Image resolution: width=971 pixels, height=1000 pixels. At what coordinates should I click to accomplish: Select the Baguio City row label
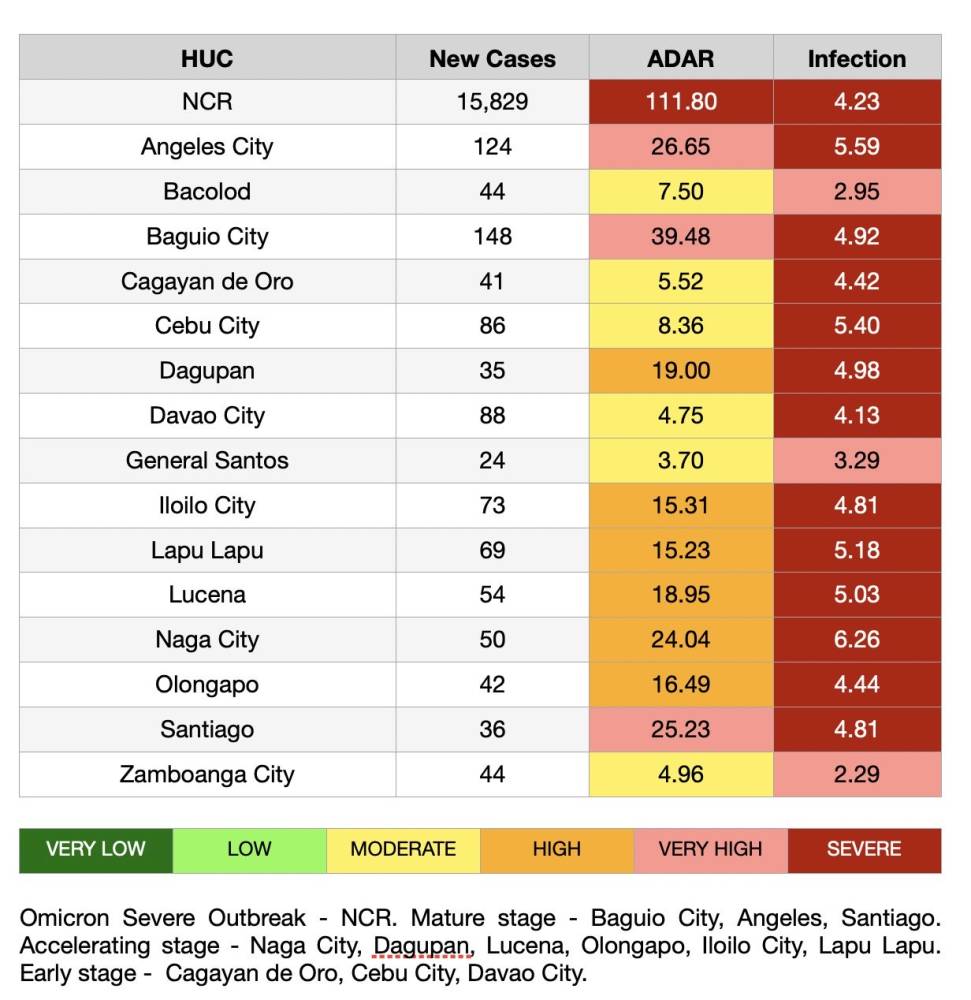coord(207,237)
